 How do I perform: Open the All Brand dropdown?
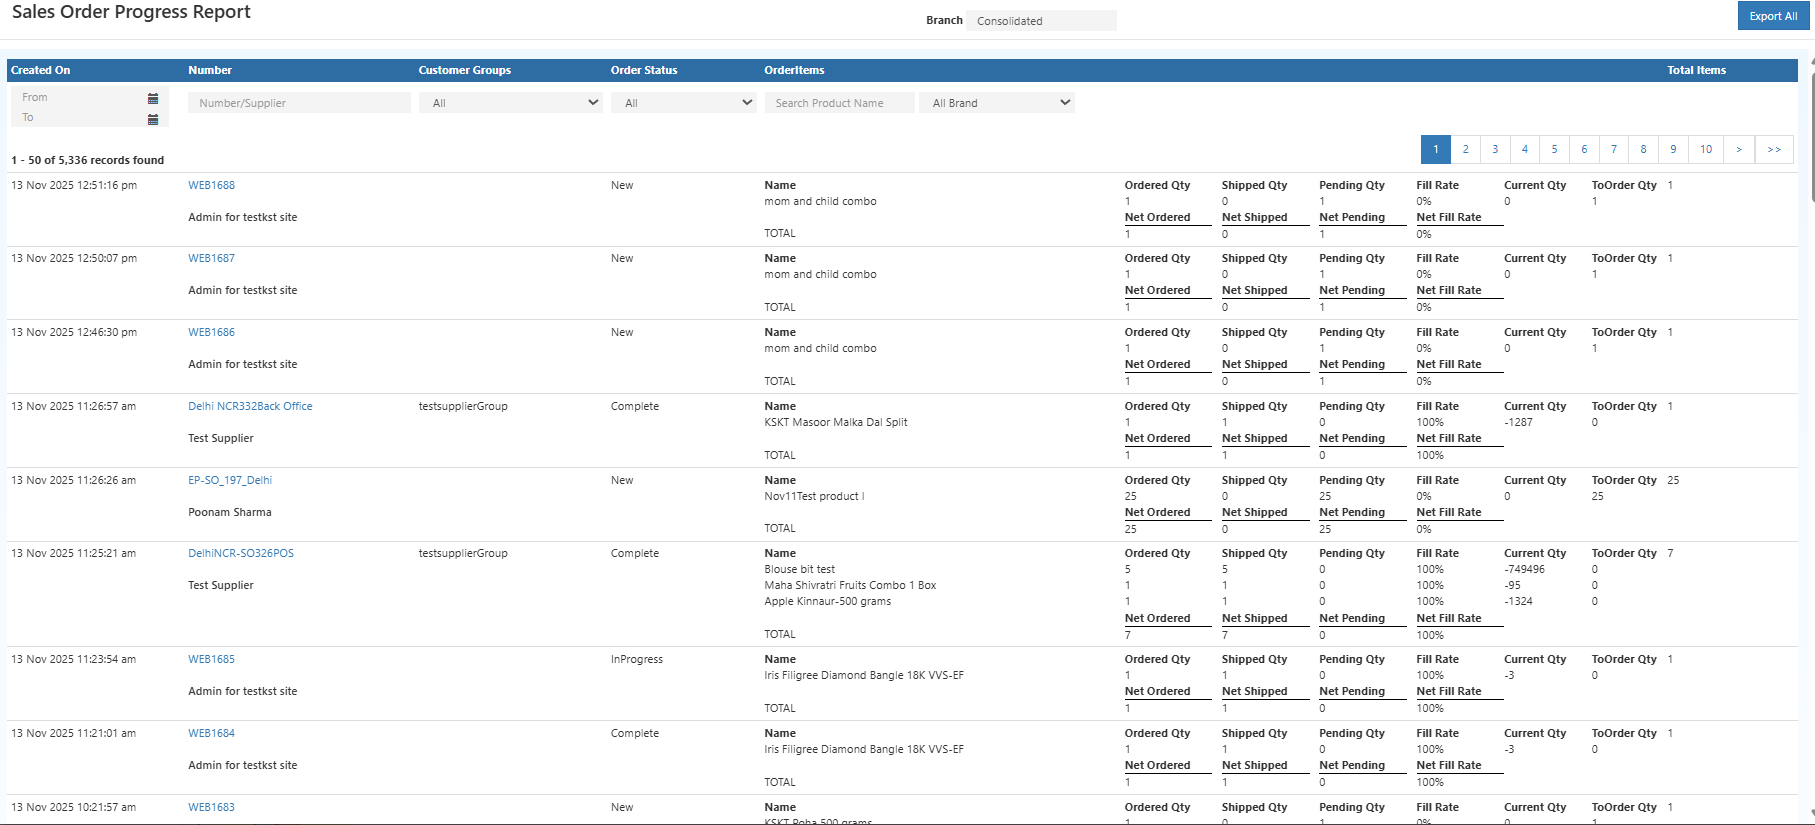tap(997, 103)
